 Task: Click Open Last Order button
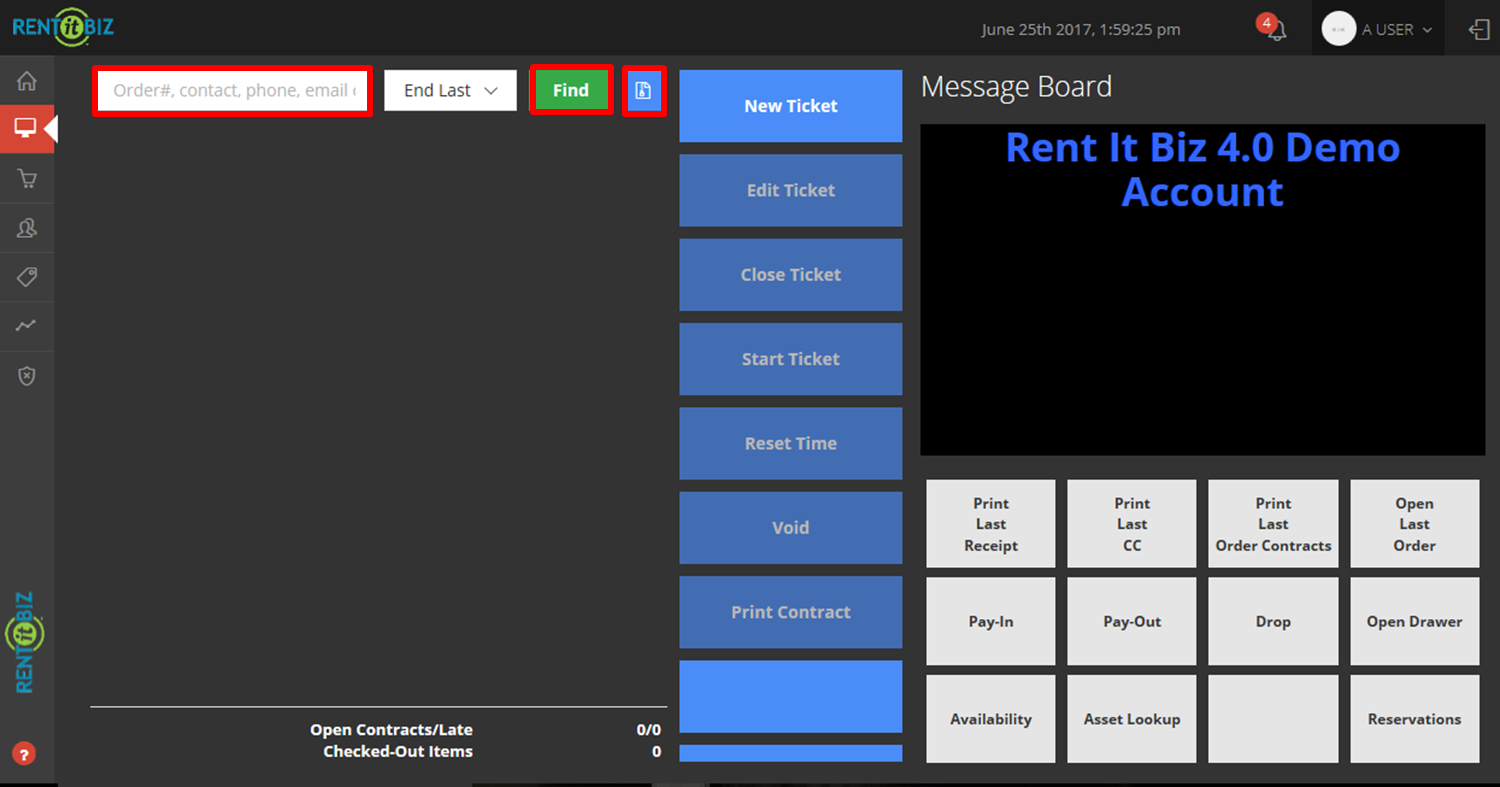point(1415,524)
